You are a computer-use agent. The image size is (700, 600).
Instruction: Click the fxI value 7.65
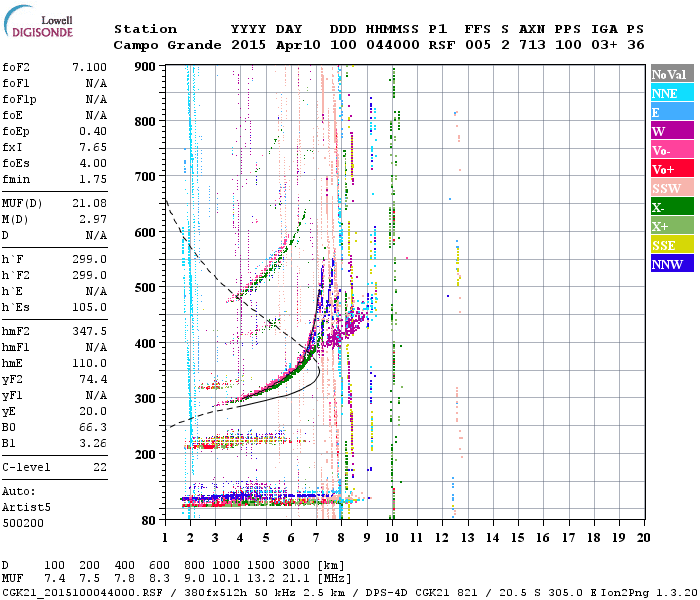coord(93,147)
